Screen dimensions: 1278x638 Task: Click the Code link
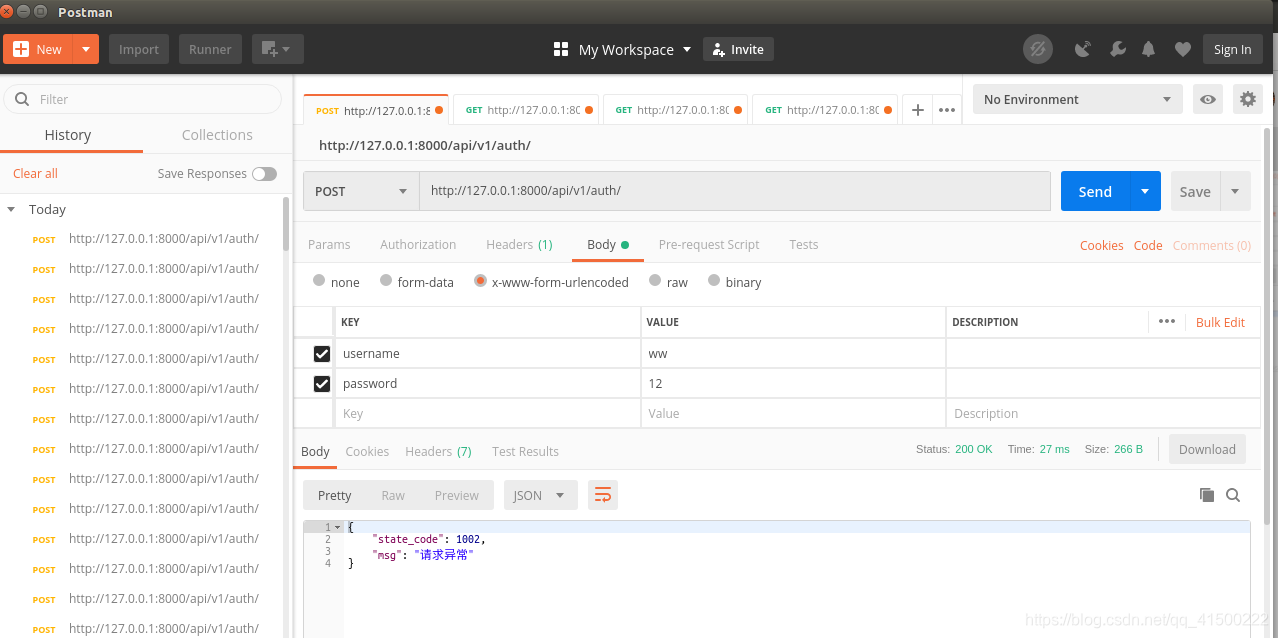(1148, 245)
